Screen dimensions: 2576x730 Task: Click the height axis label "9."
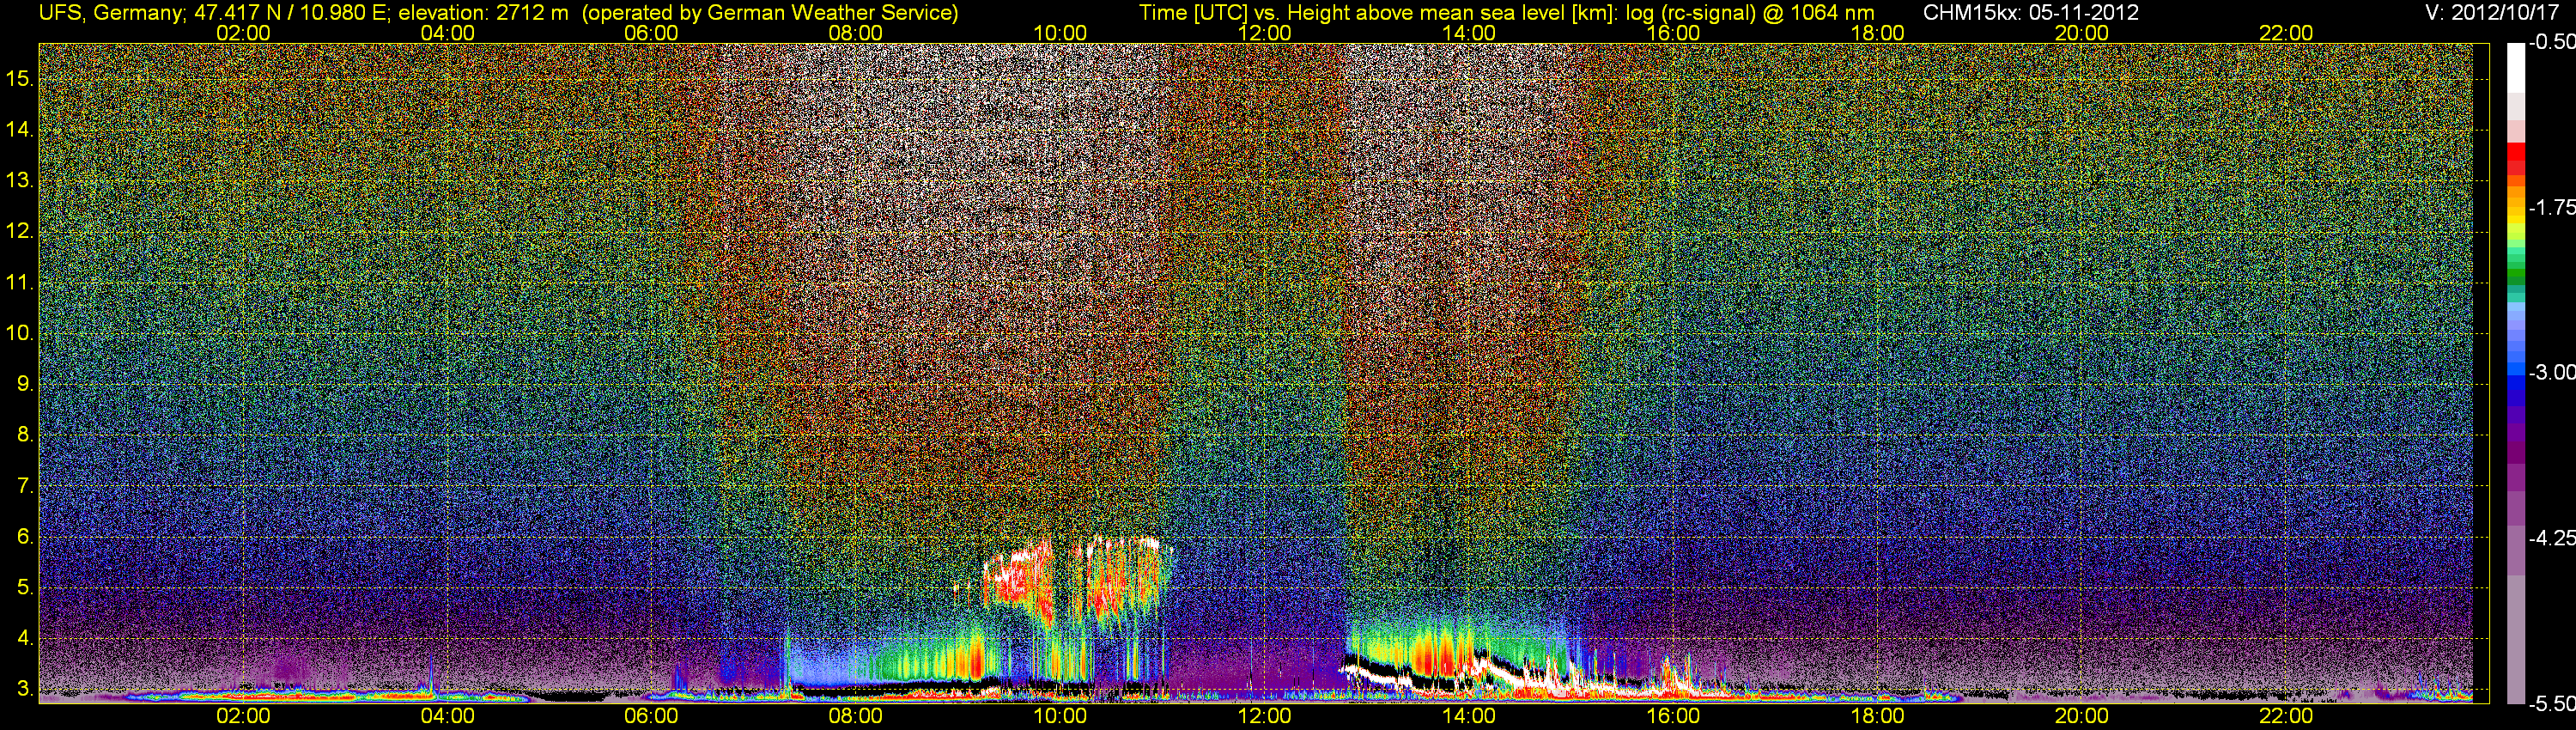(x=25, y=384)
